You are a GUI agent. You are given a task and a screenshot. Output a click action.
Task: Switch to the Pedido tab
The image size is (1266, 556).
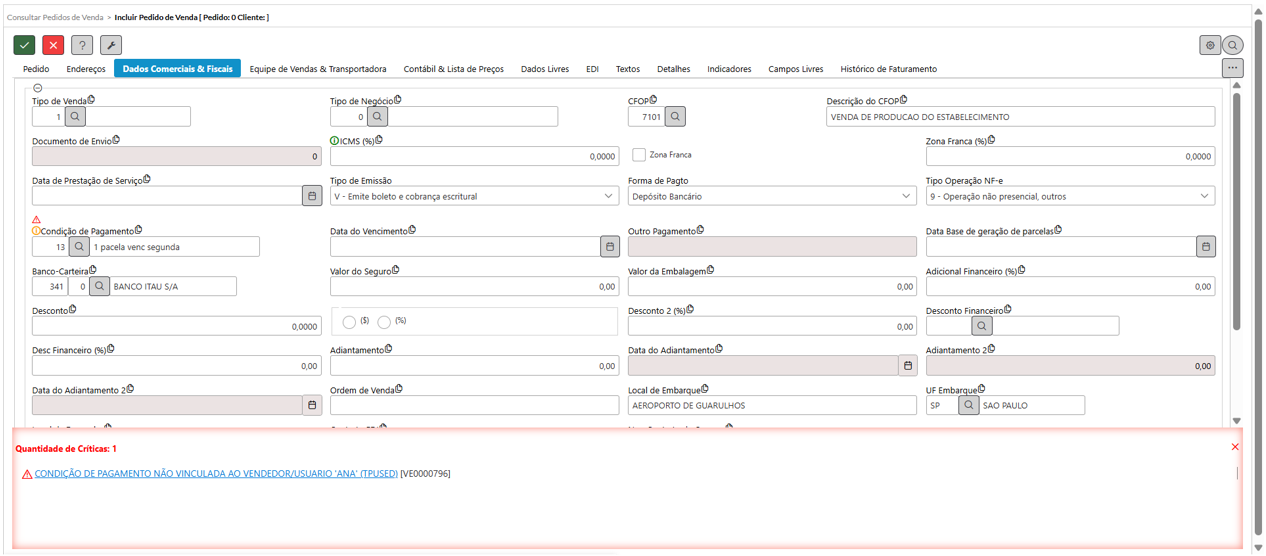point(36,69)
